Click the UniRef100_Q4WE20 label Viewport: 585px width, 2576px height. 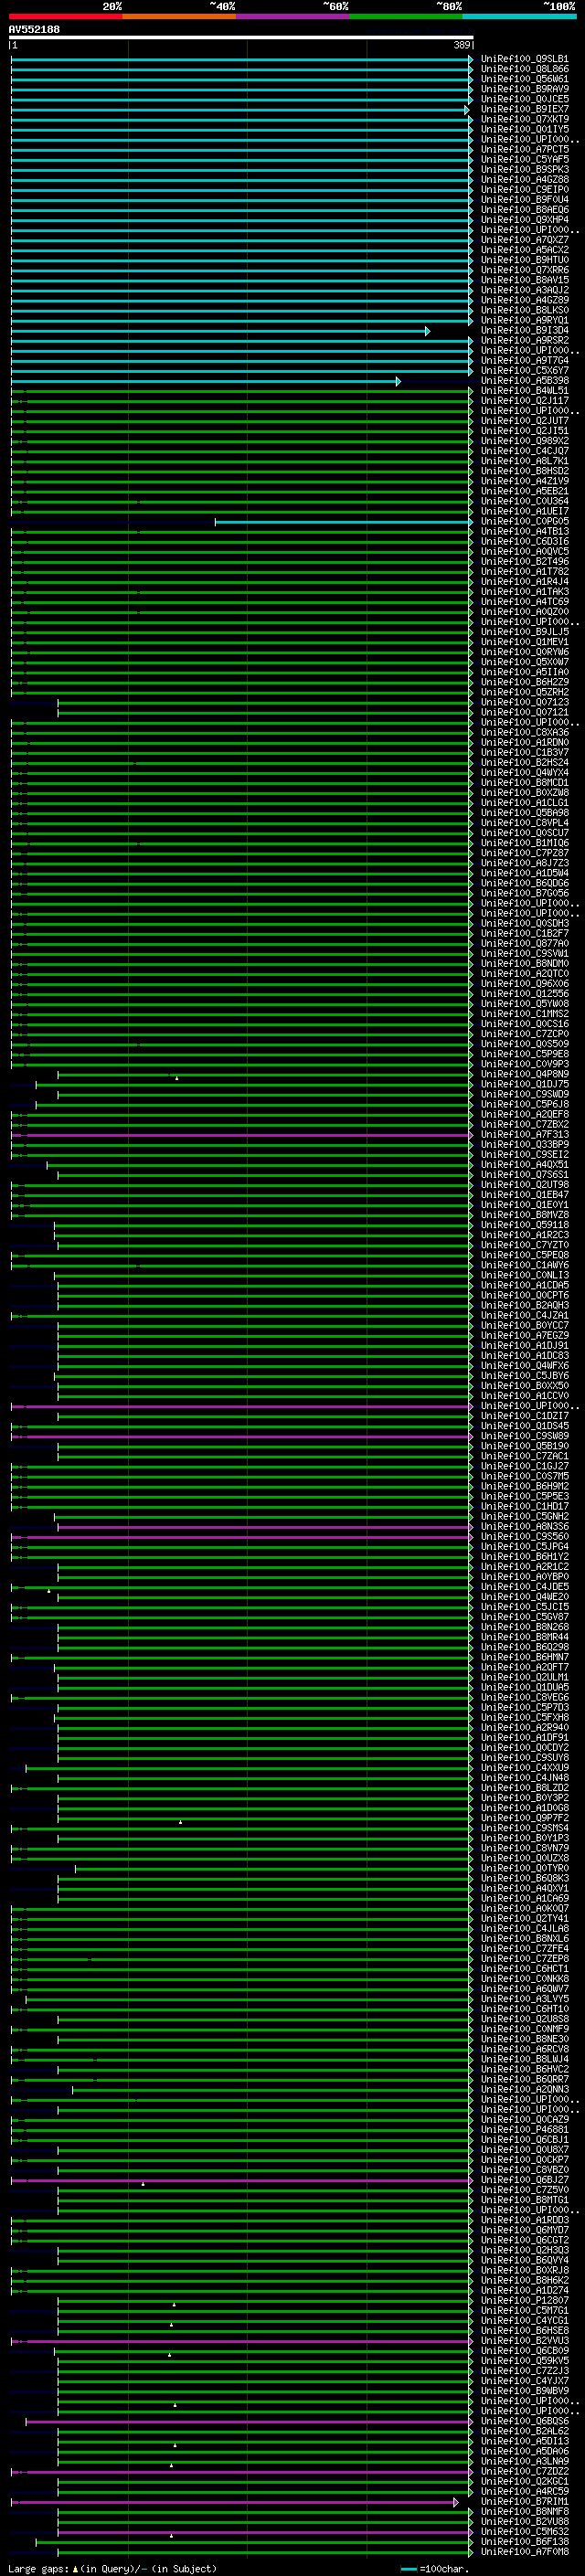coord(525,1597)
